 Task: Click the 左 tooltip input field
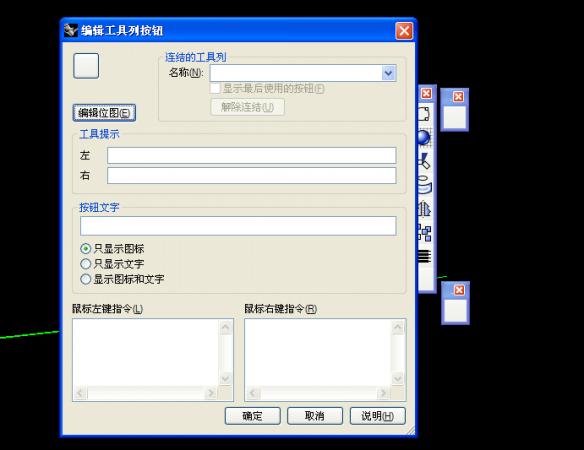coord(251,155)
